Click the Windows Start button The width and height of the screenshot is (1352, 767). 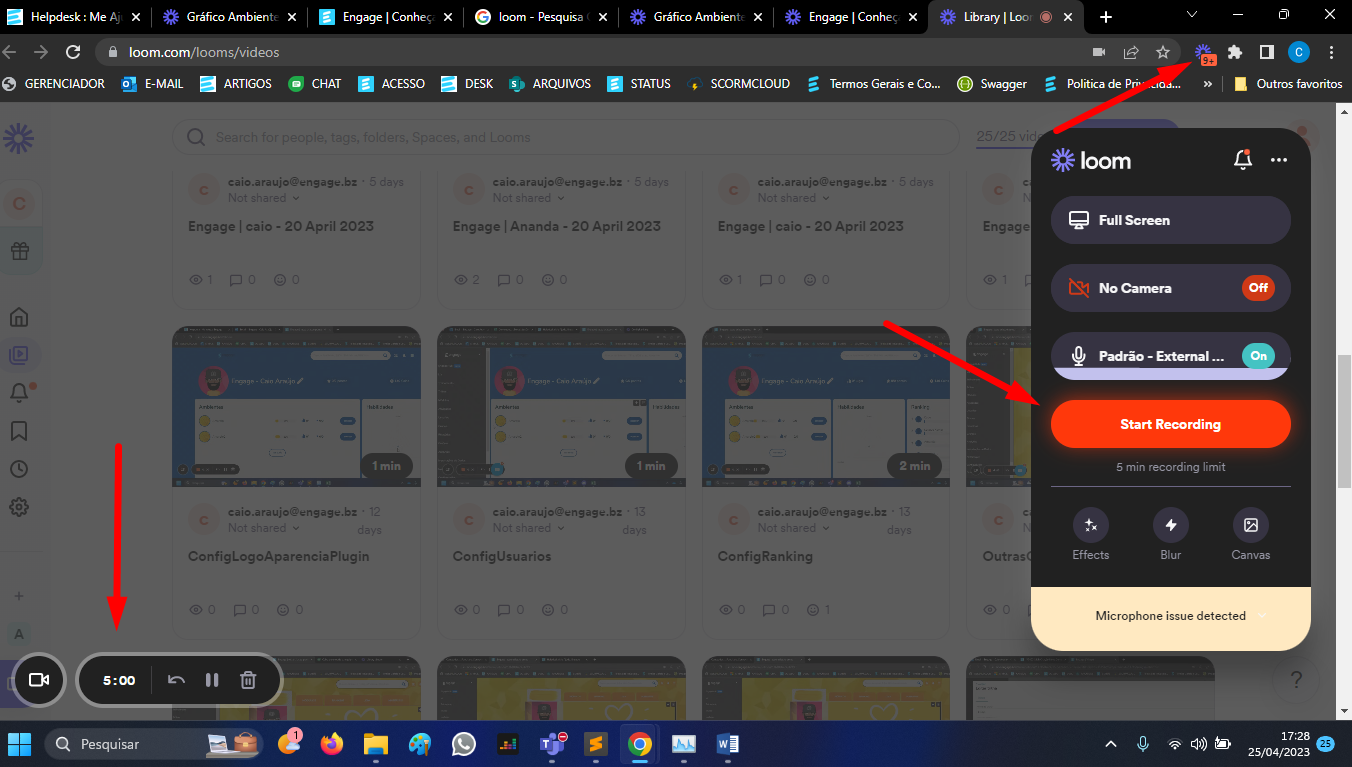click(x=19, y=744)
